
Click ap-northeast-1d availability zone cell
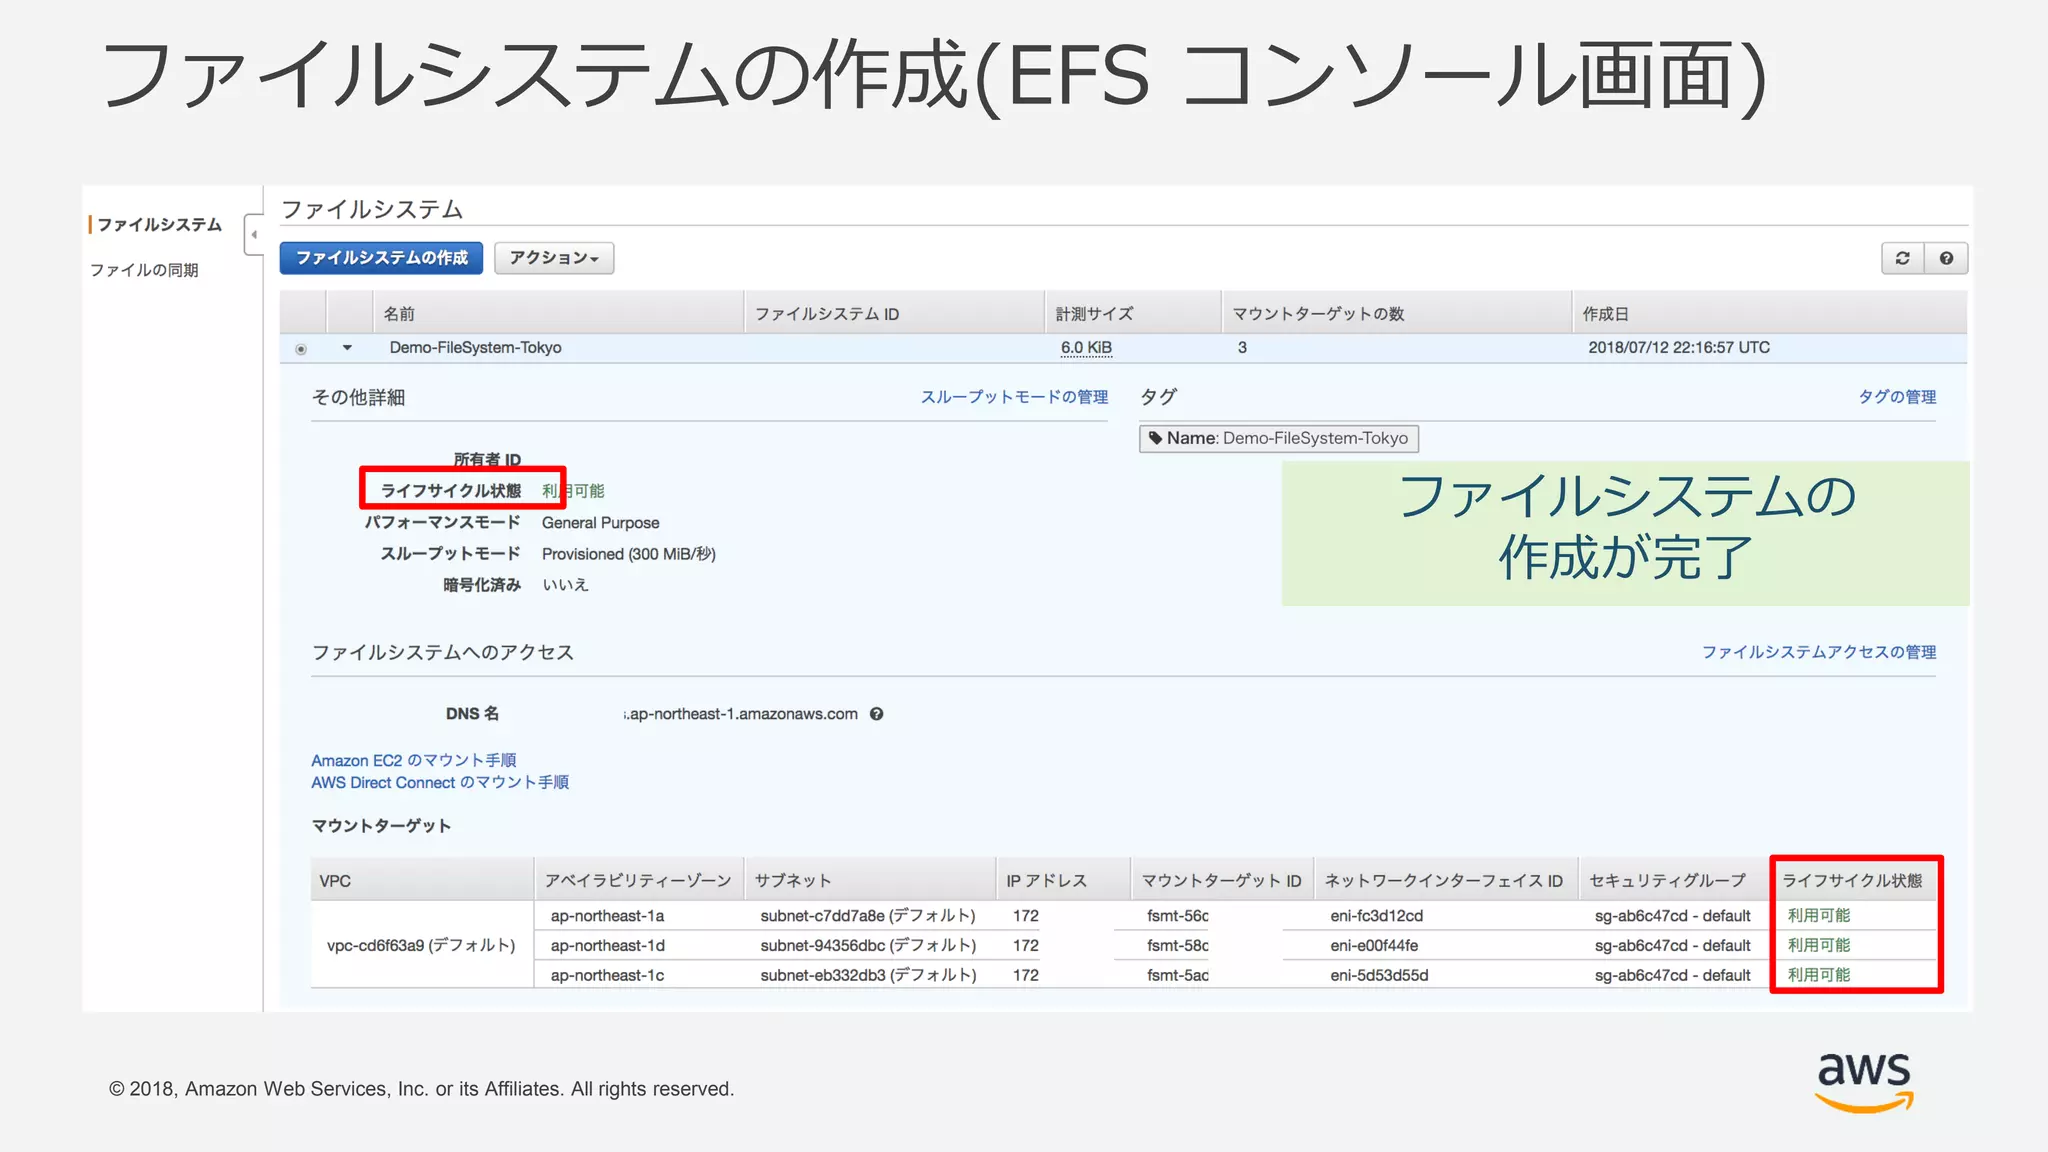[x=607, y=946]
